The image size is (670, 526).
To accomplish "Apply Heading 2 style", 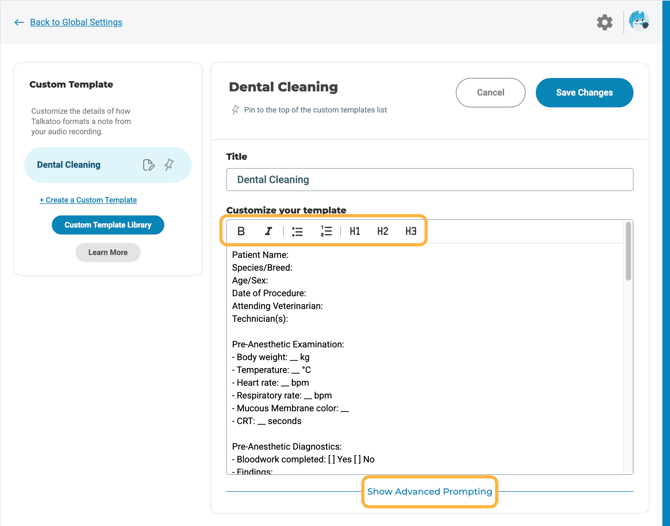I will [x=383, y=231].
